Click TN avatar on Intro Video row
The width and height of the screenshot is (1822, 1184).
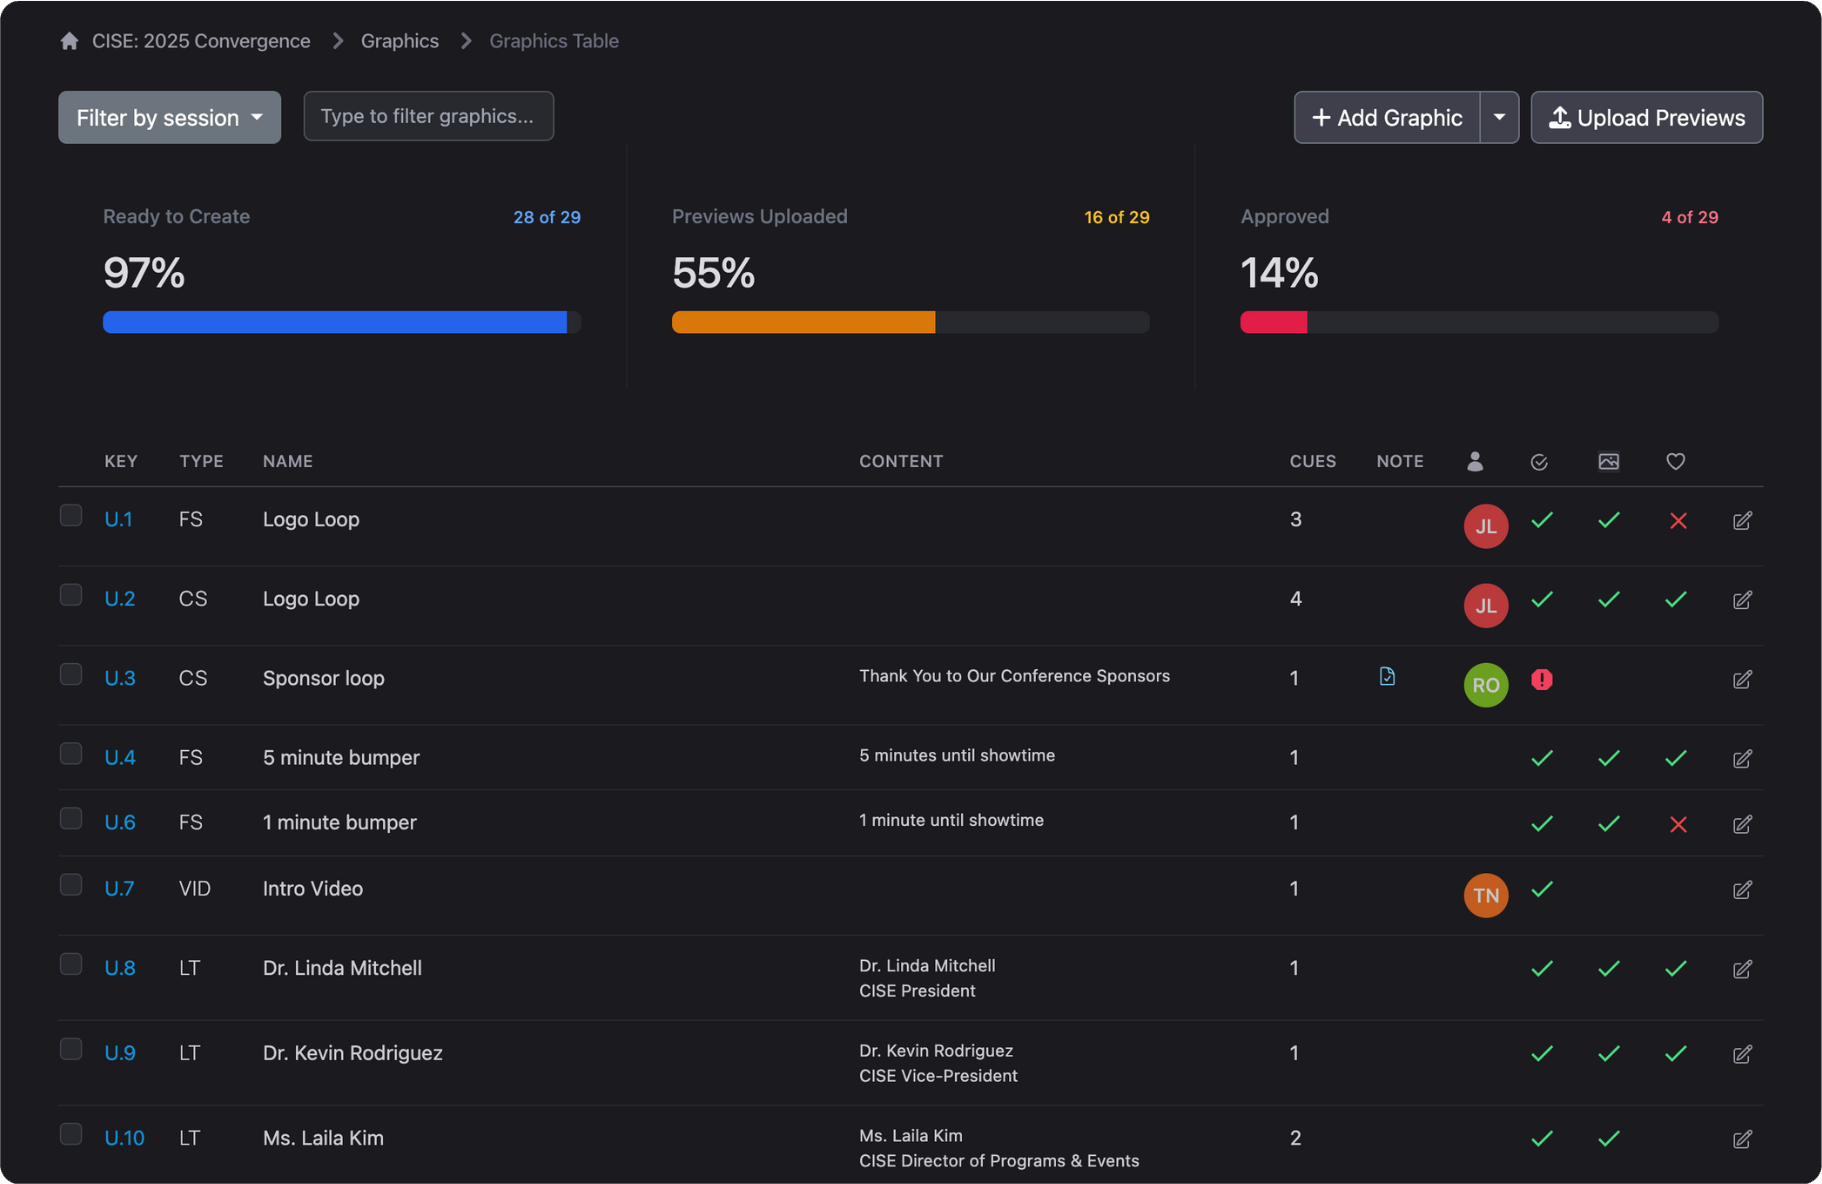coord(1486,895)
